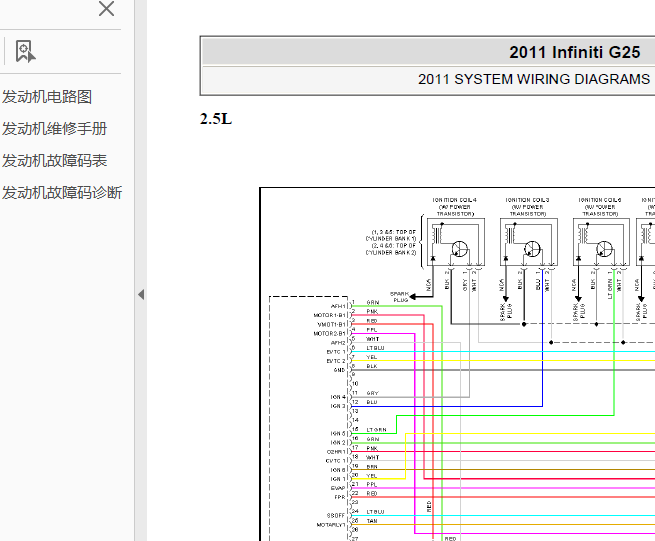The width and height of the screenshot is (655, 541).
Task: Click the 2.5L section heading
Action: pyautogui.click(x=216, y=119)
